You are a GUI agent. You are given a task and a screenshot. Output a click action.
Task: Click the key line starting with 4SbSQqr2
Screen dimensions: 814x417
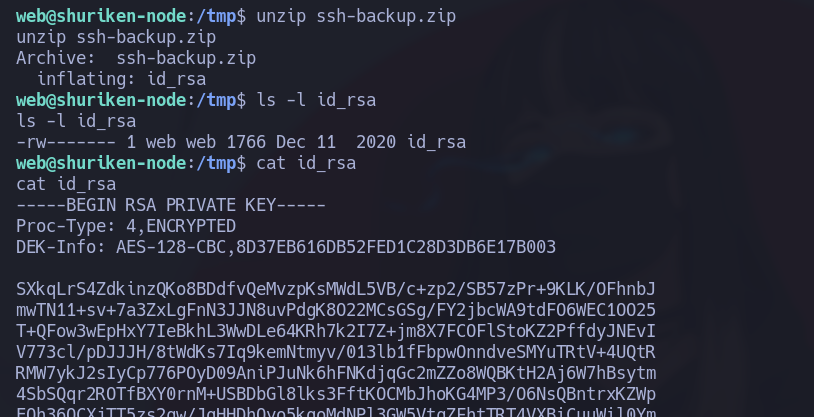tap(335, 394)
